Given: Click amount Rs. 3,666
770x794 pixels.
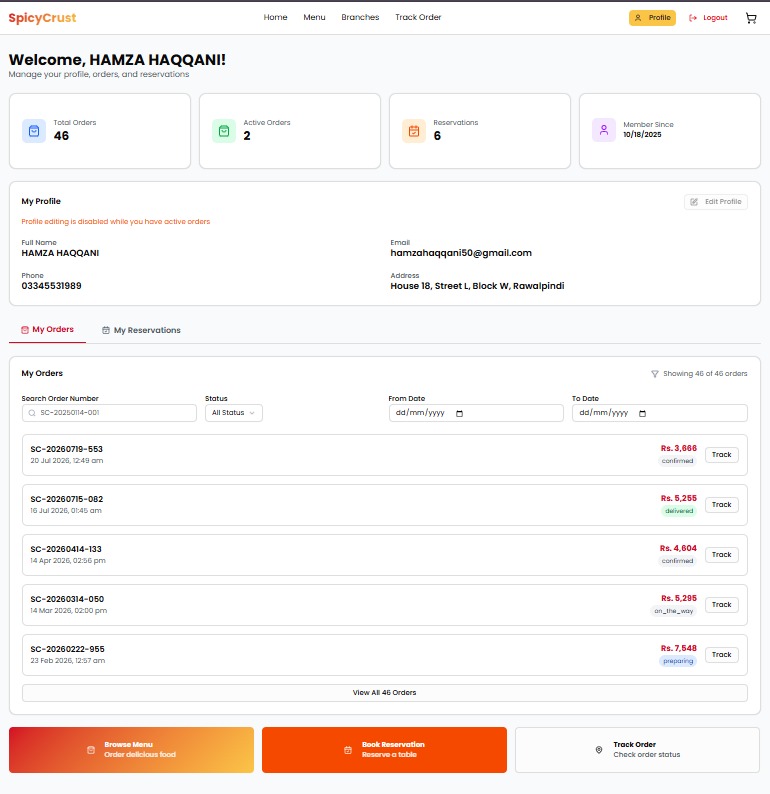Looking at the screenshot, I should [678, 448].
